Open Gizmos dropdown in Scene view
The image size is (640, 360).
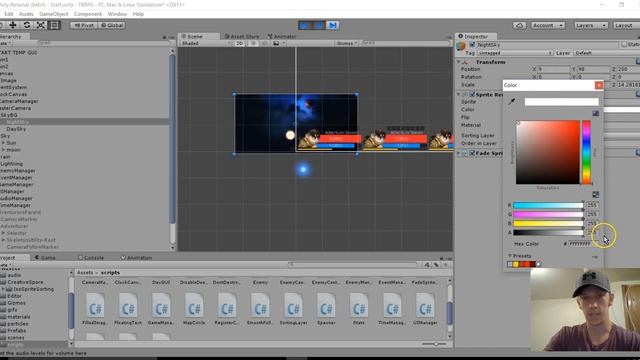[347, 43]
